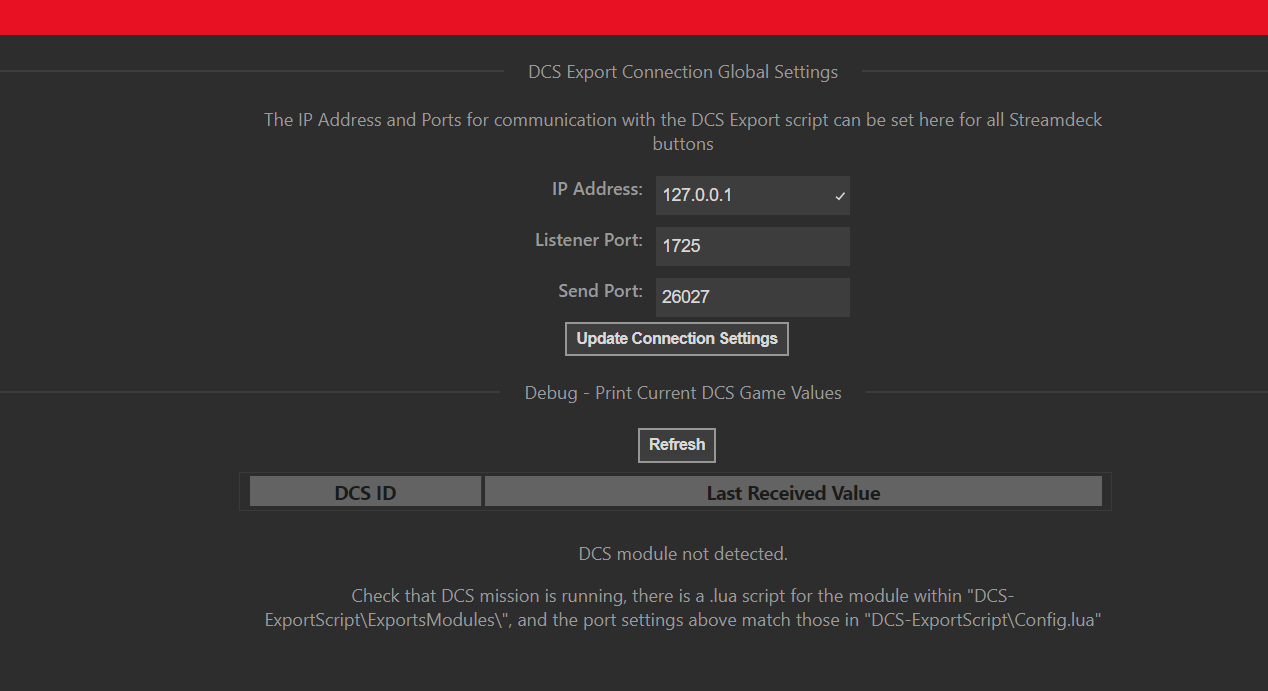Select the Listener Port input with 1725
Viewport: 1268px width, 691px height.
coord(752,246)
